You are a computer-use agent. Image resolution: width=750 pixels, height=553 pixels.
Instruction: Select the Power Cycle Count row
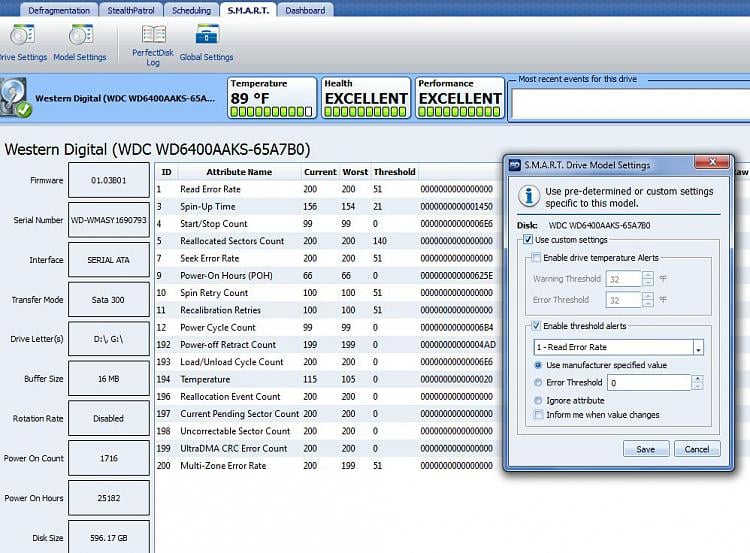(x=328, y=327)
